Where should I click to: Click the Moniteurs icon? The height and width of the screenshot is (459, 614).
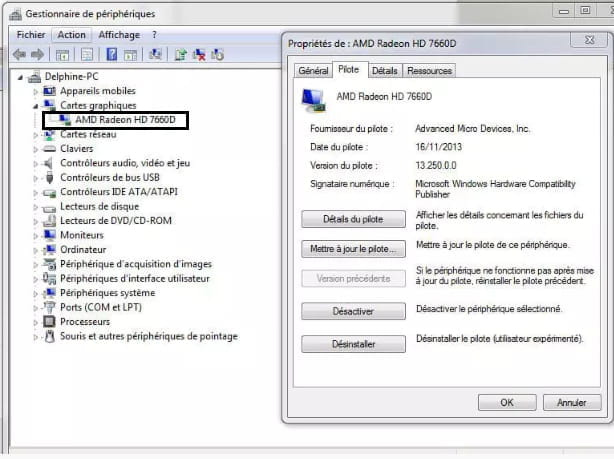point(49,235)
